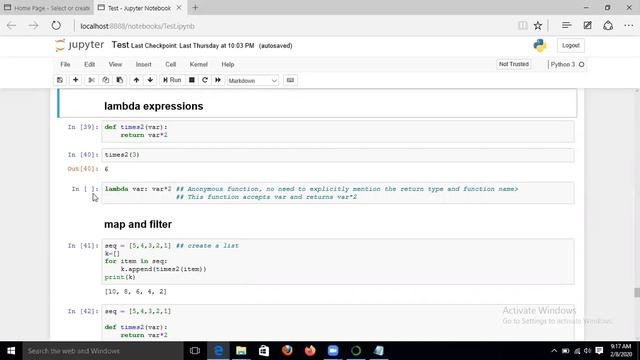Interrupt the kernel with the stop icon
Image resolution: width=640 pixels, height=360 pixels.
click(191, 80)
